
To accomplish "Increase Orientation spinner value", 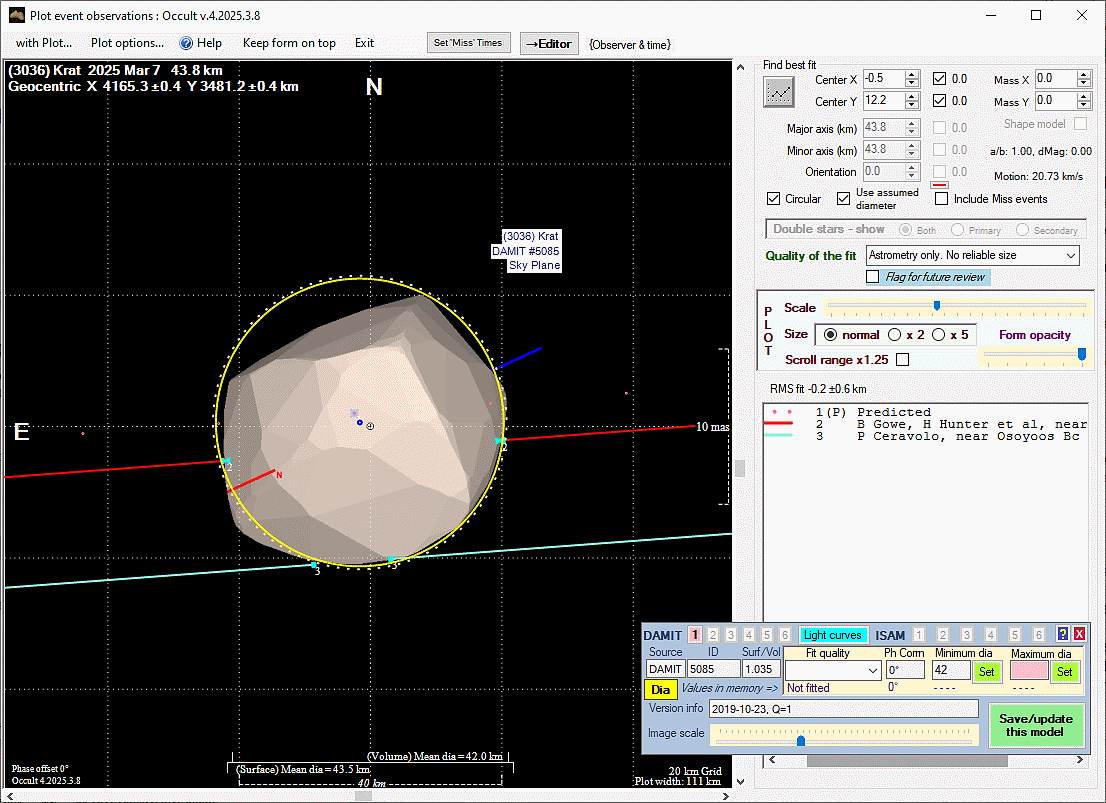I will coord(912,167).
